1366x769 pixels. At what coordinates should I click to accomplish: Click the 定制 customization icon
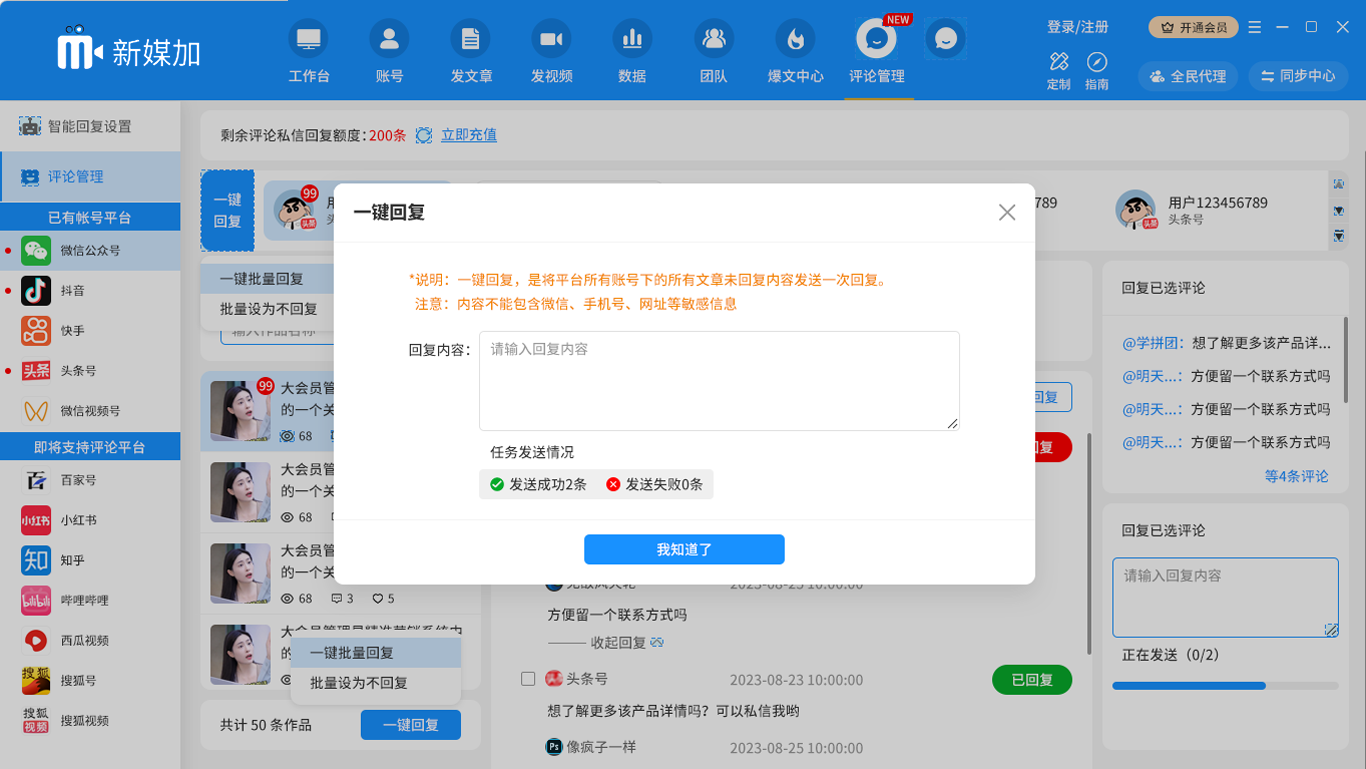[1059, 62]
